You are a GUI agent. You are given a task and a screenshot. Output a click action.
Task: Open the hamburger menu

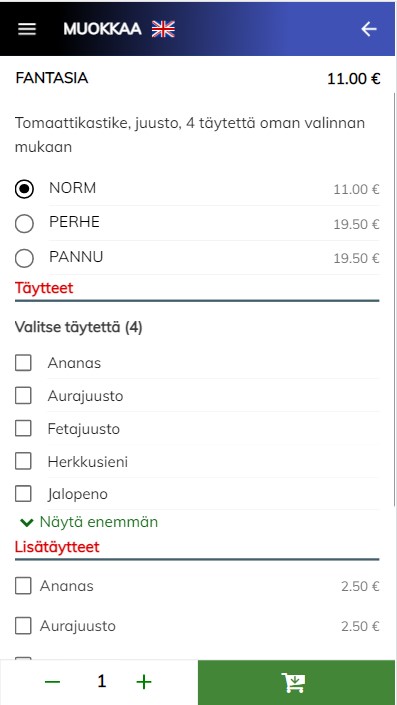[x=27, y=29]
